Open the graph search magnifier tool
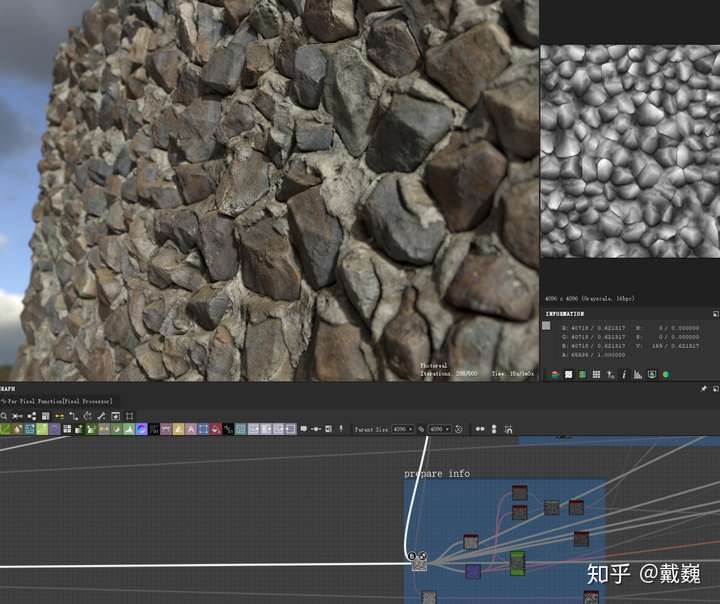 [4, 416]
